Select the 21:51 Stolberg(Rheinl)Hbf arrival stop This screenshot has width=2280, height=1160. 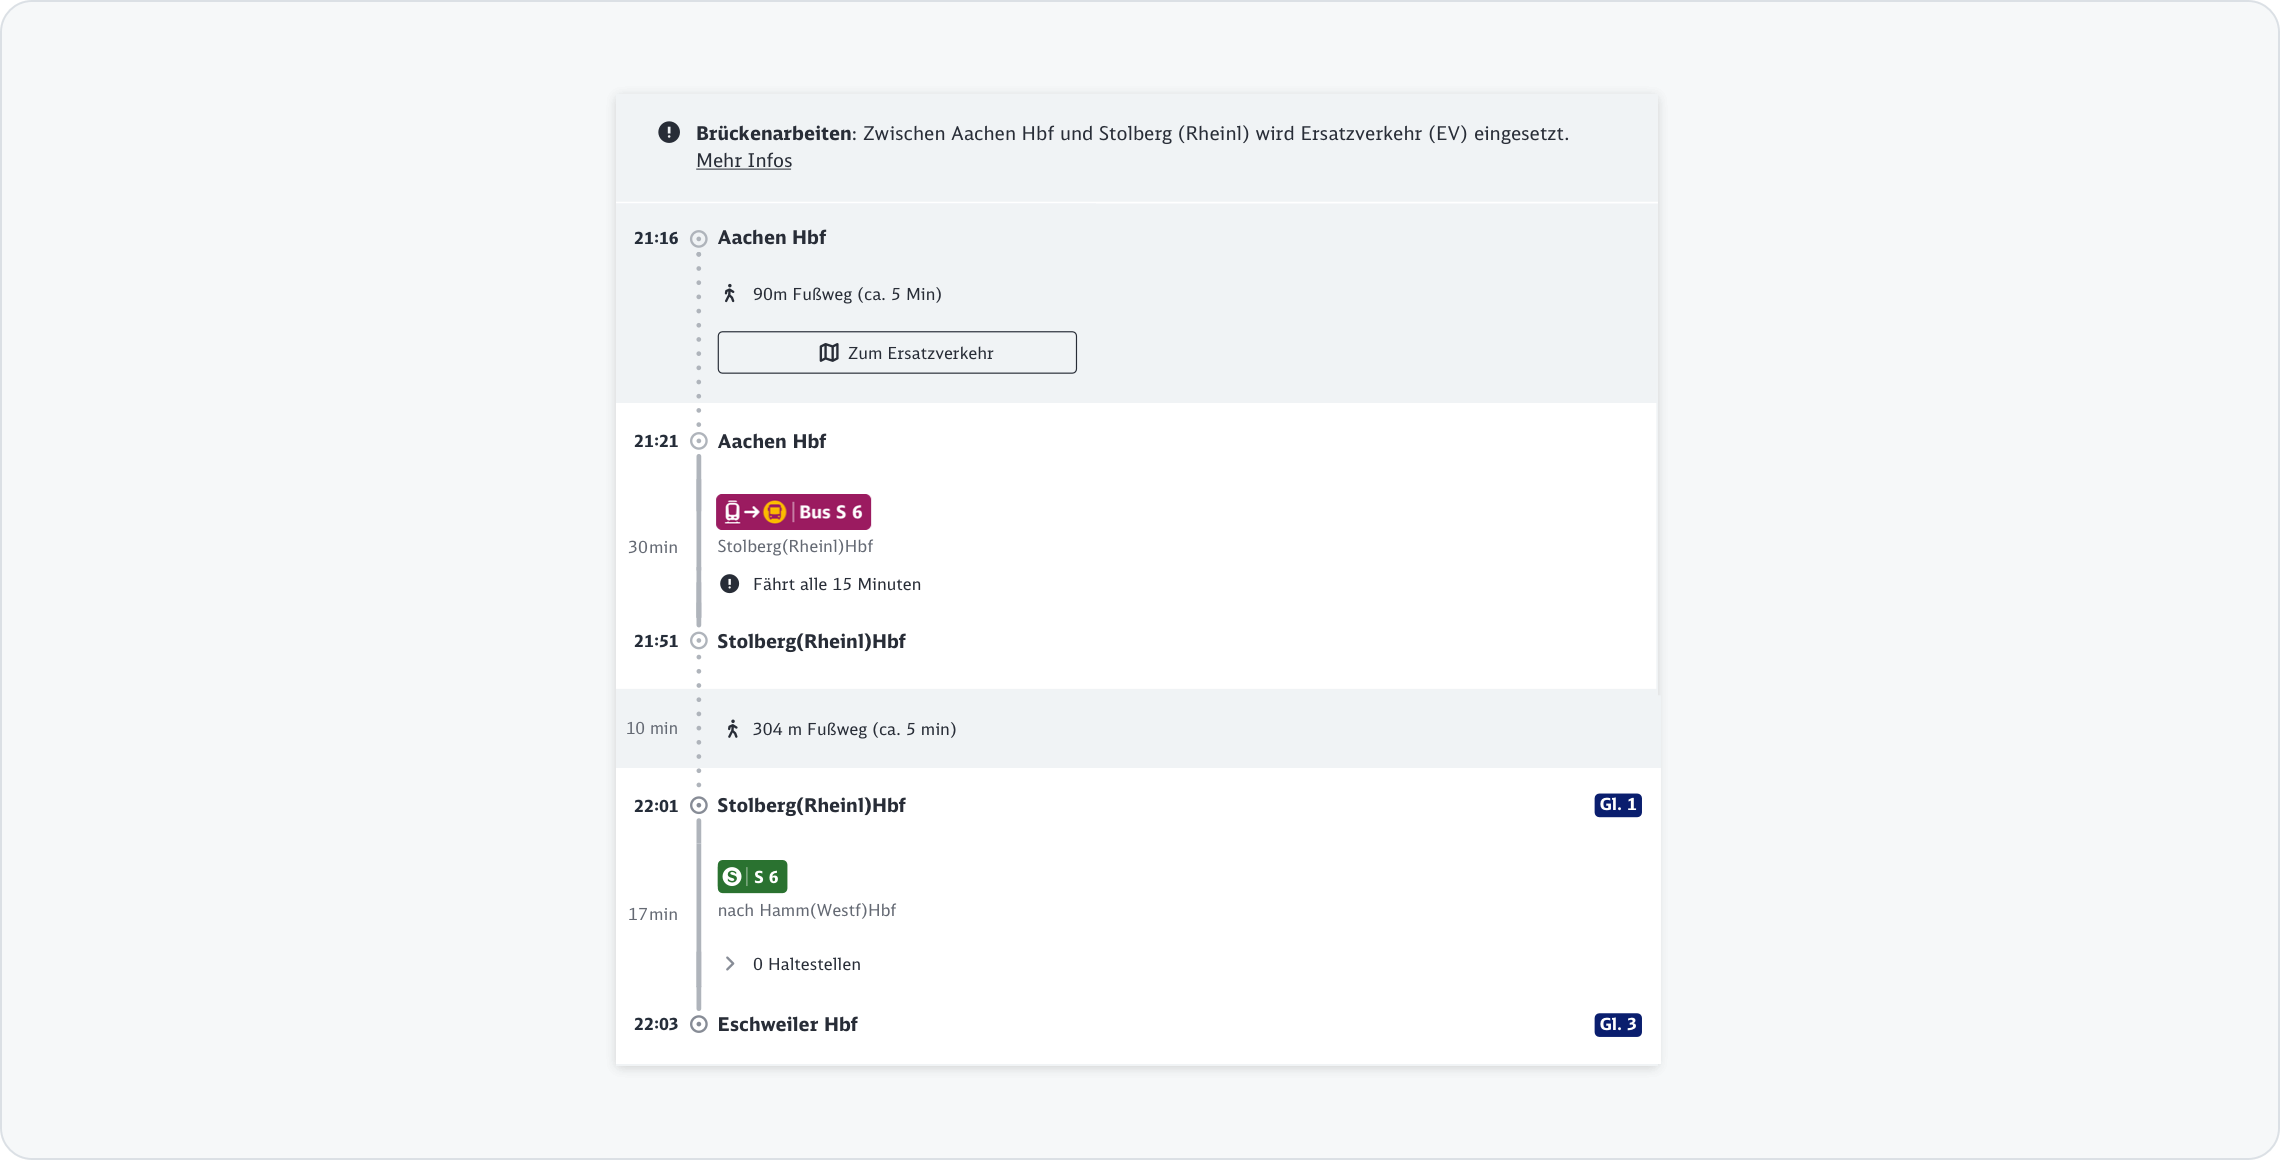[x=811, y=641]
